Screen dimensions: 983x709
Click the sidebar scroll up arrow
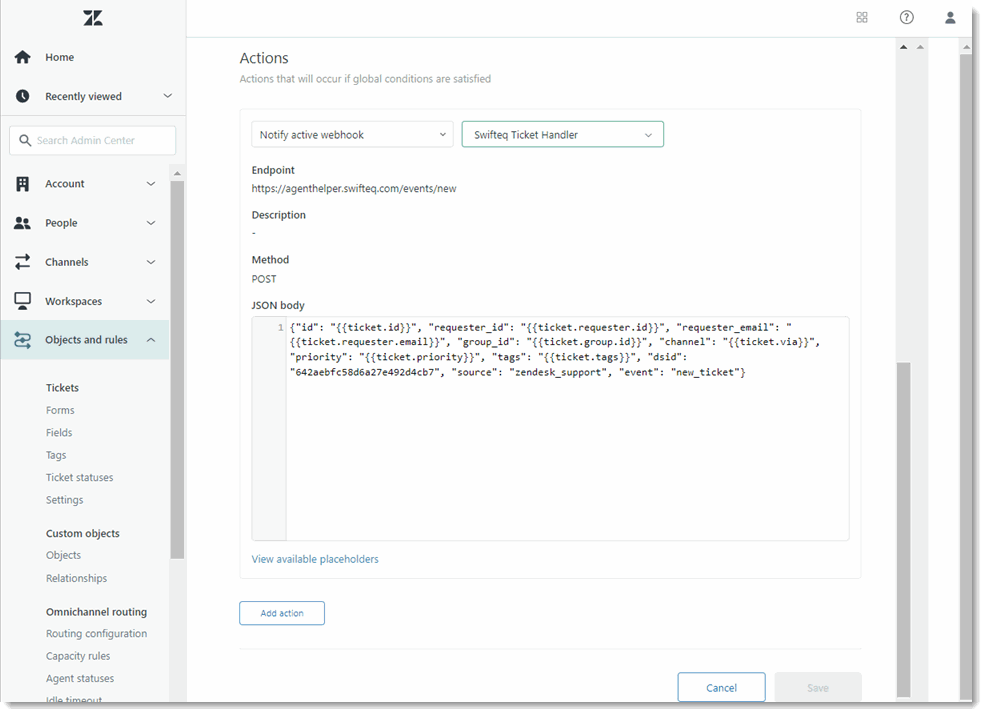click(x=177, y=173)
